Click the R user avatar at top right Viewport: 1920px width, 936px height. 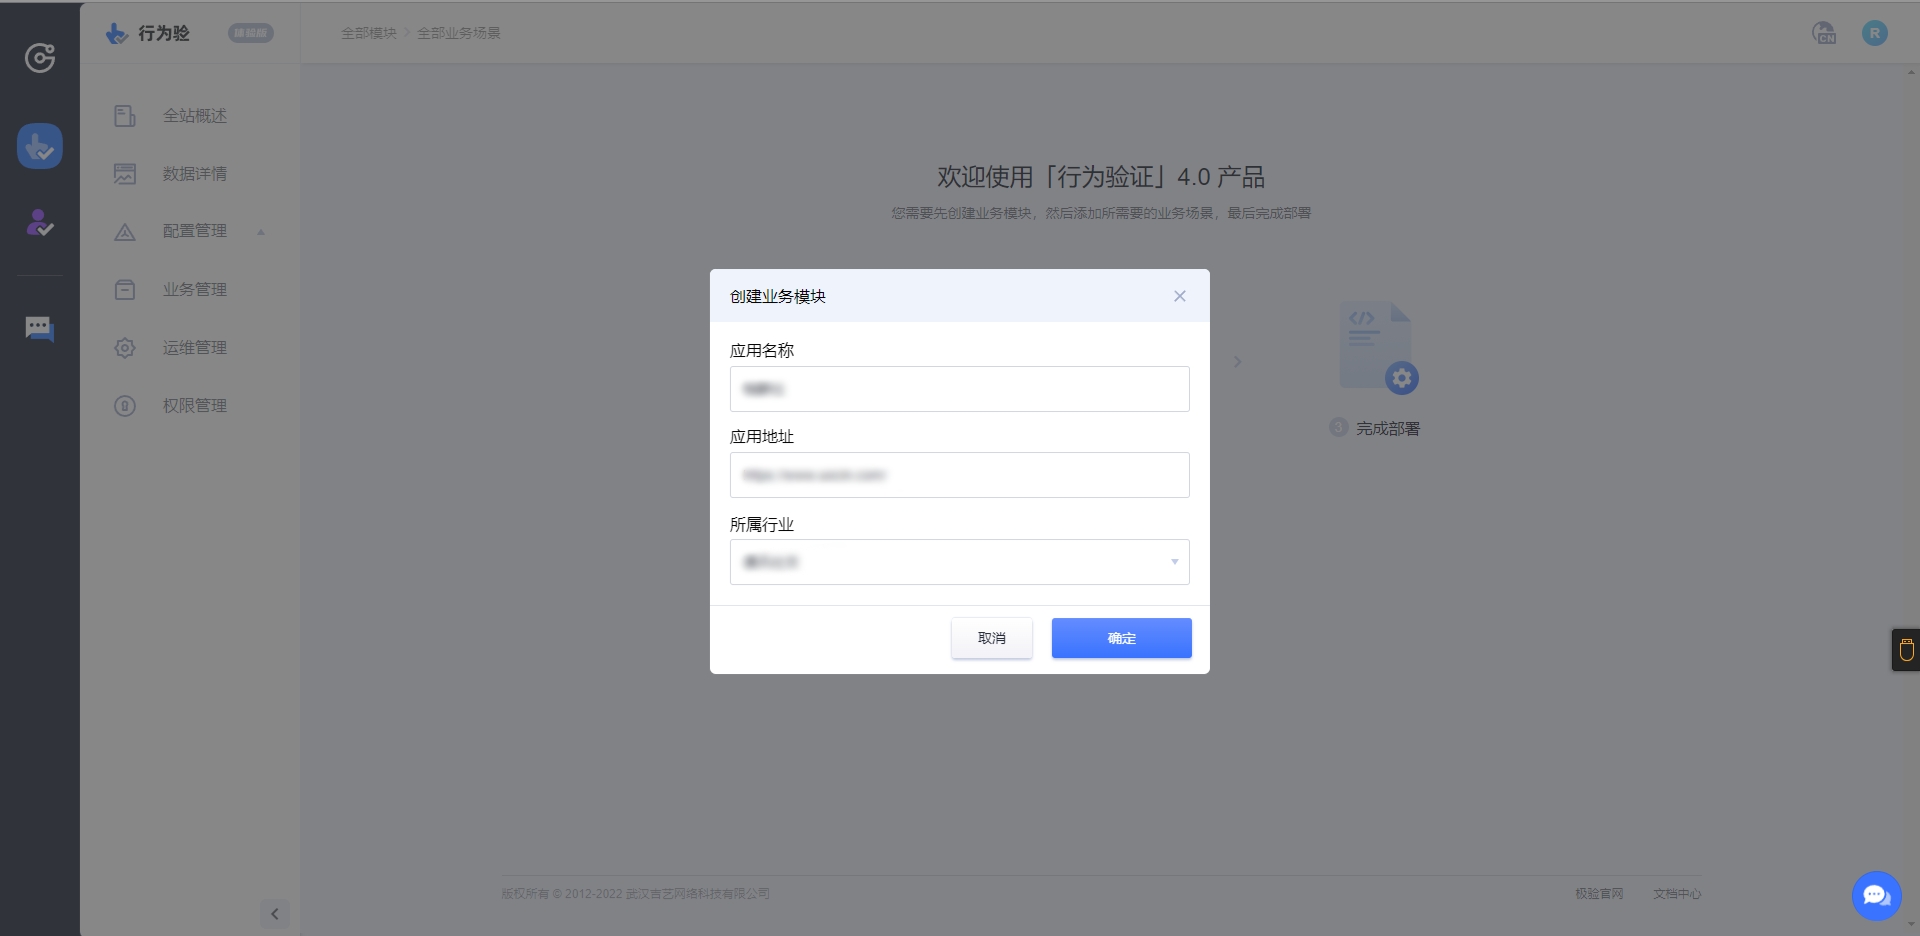tap(1875, 32)
